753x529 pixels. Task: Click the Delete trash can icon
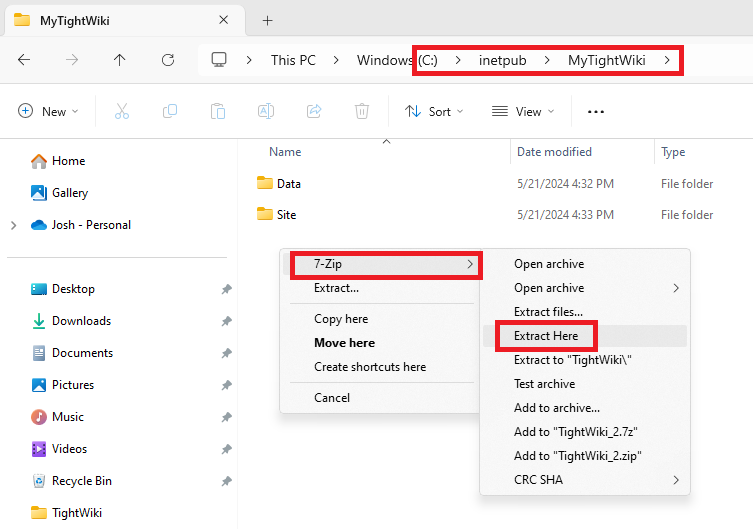point(362,112)
